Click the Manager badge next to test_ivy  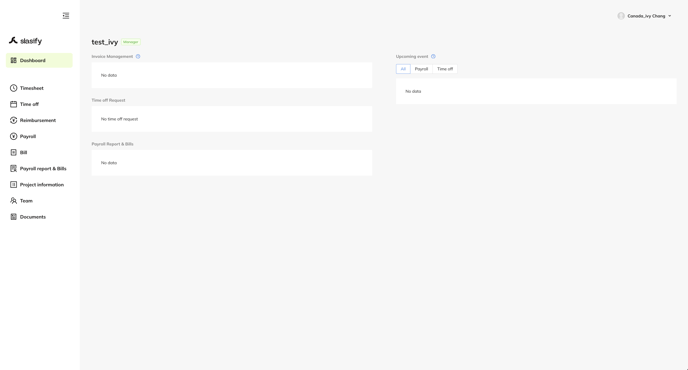coord(131,42)
